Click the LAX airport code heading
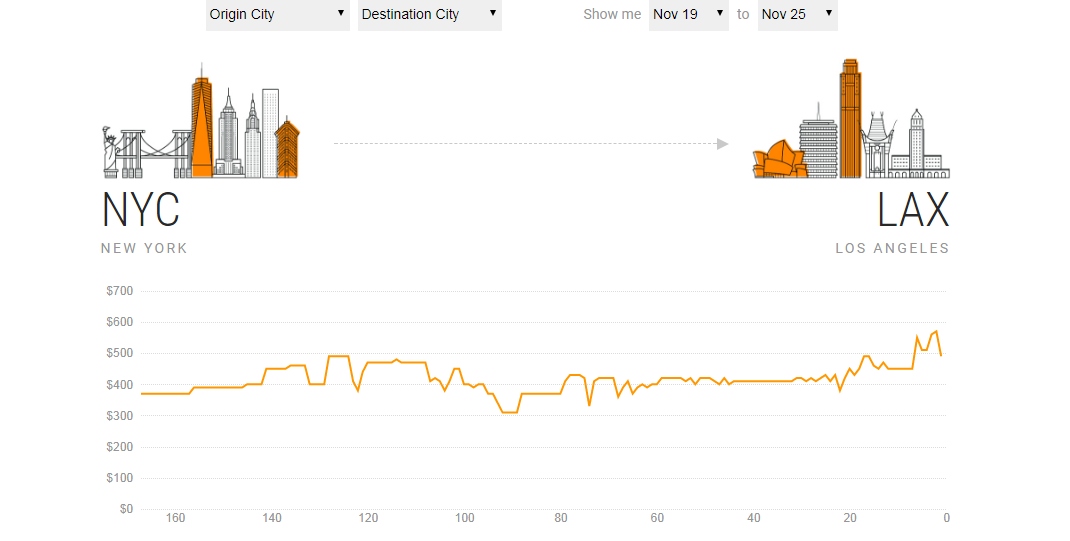Image resolution: width=1070 pixels, height=541 pixels. [x=913, y=209]
